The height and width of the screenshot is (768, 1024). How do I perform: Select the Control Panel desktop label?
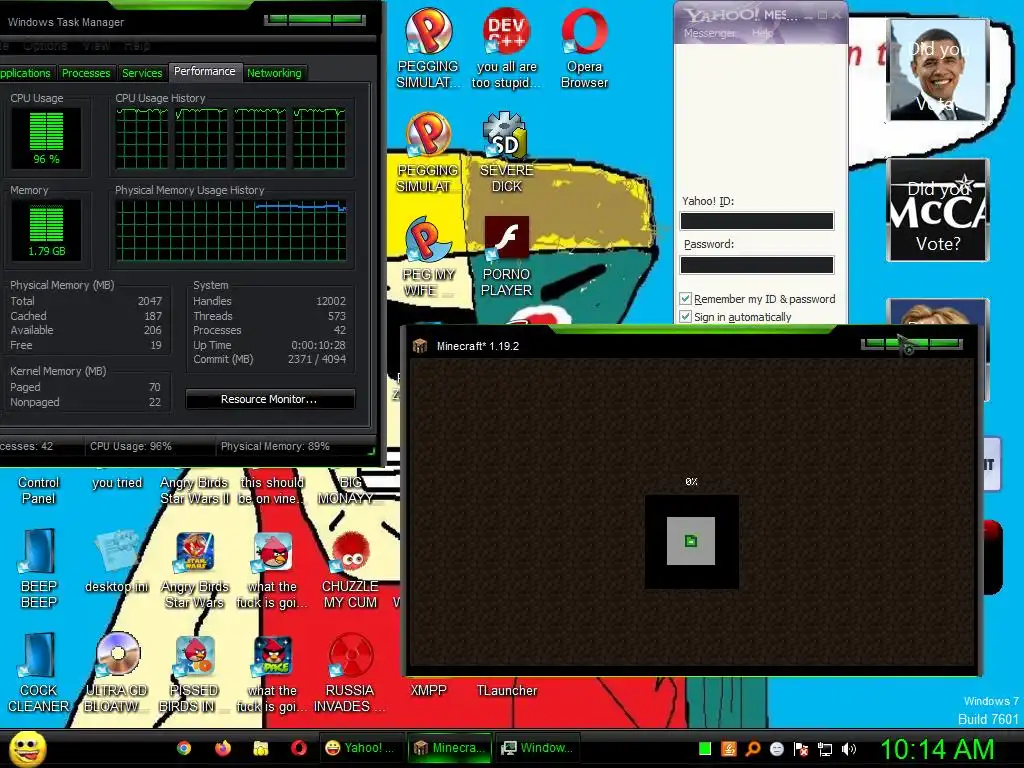pyautogui.click(x=39, y=490)
